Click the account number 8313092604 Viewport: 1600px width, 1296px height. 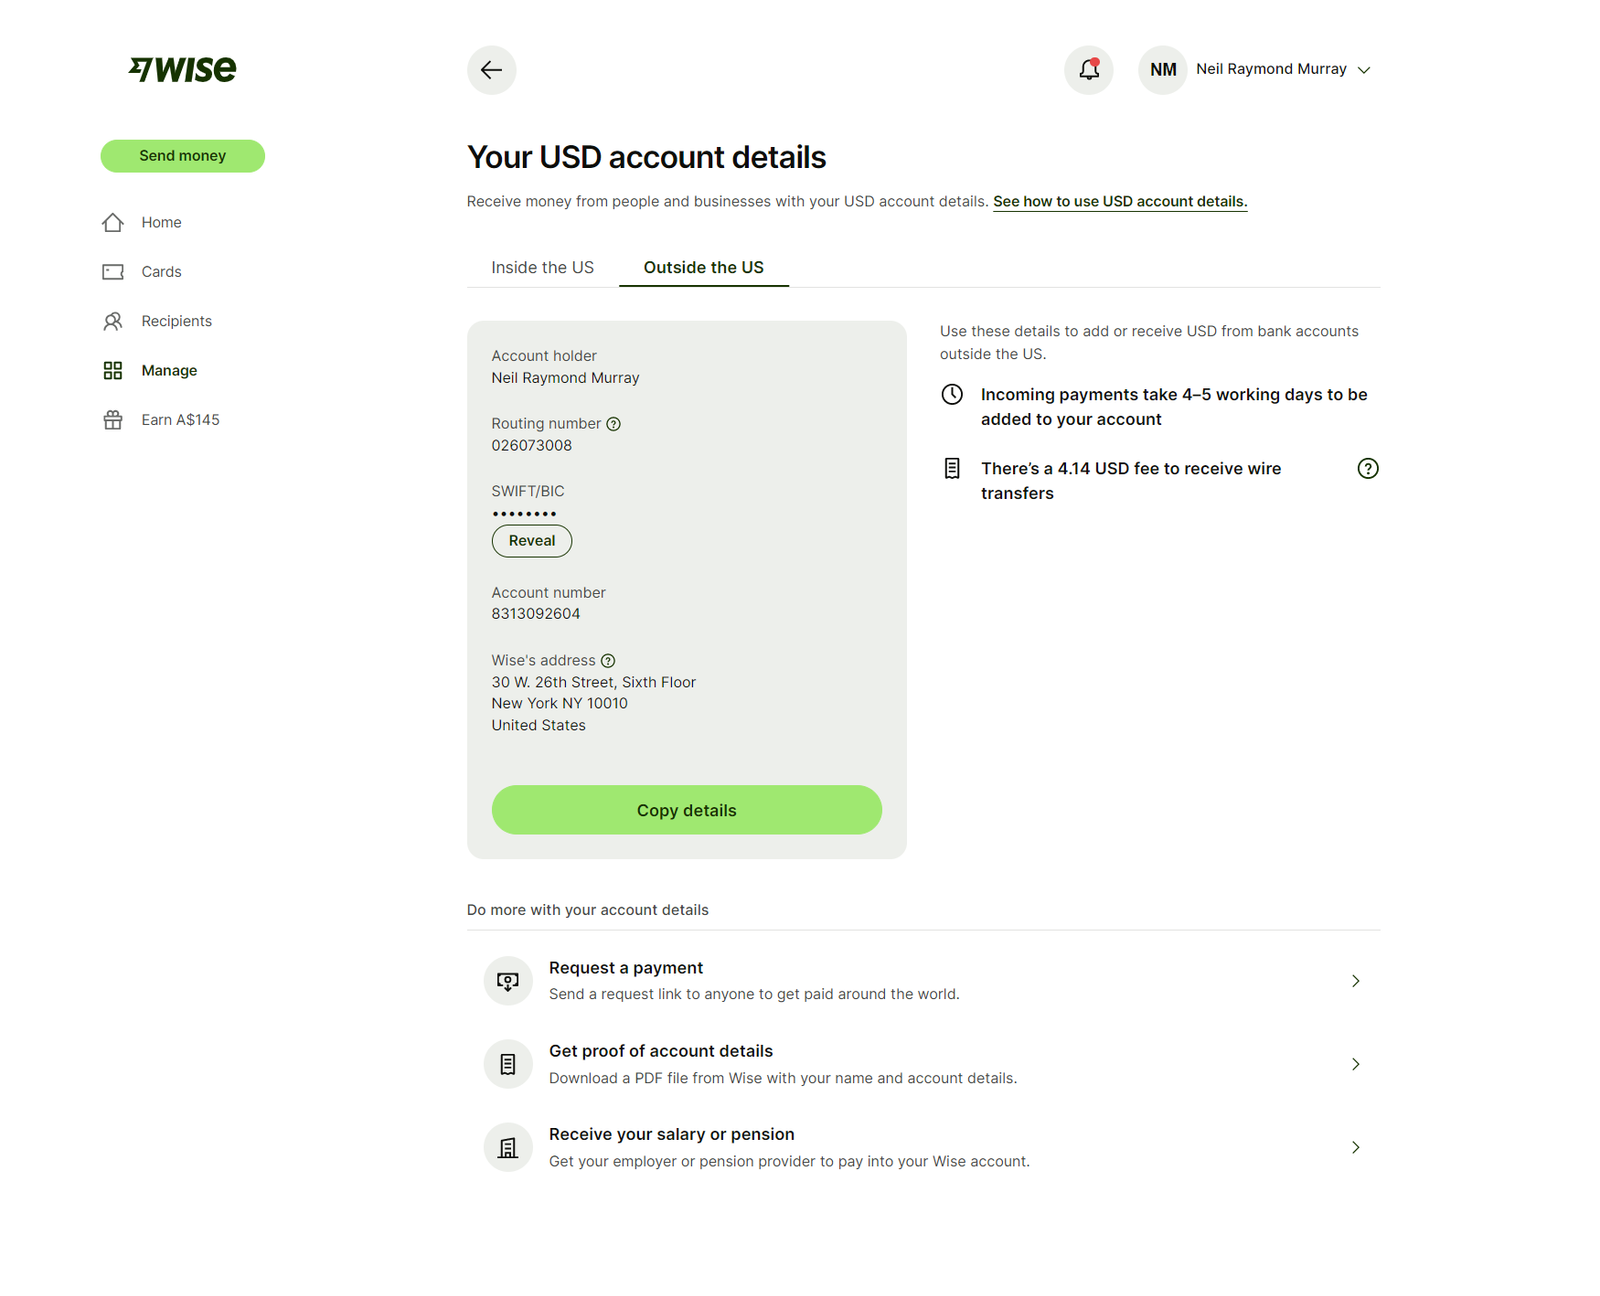[x=536, y=614]
